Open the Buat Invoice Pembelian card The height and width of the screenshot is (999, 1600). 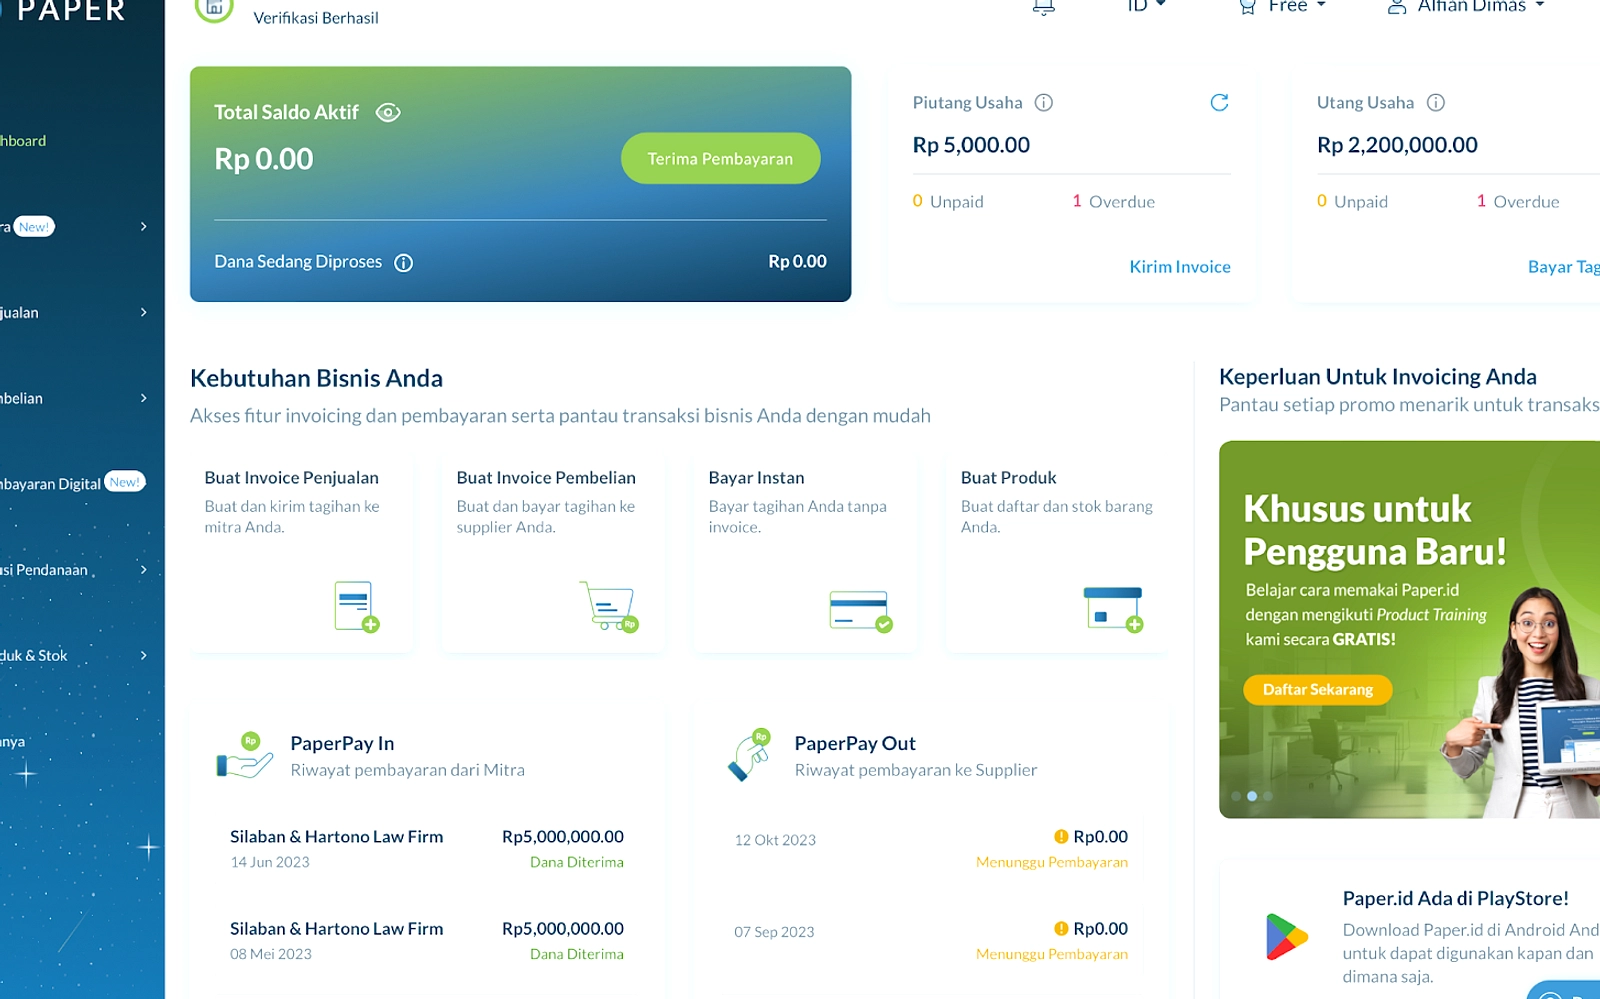coord(553,555)
